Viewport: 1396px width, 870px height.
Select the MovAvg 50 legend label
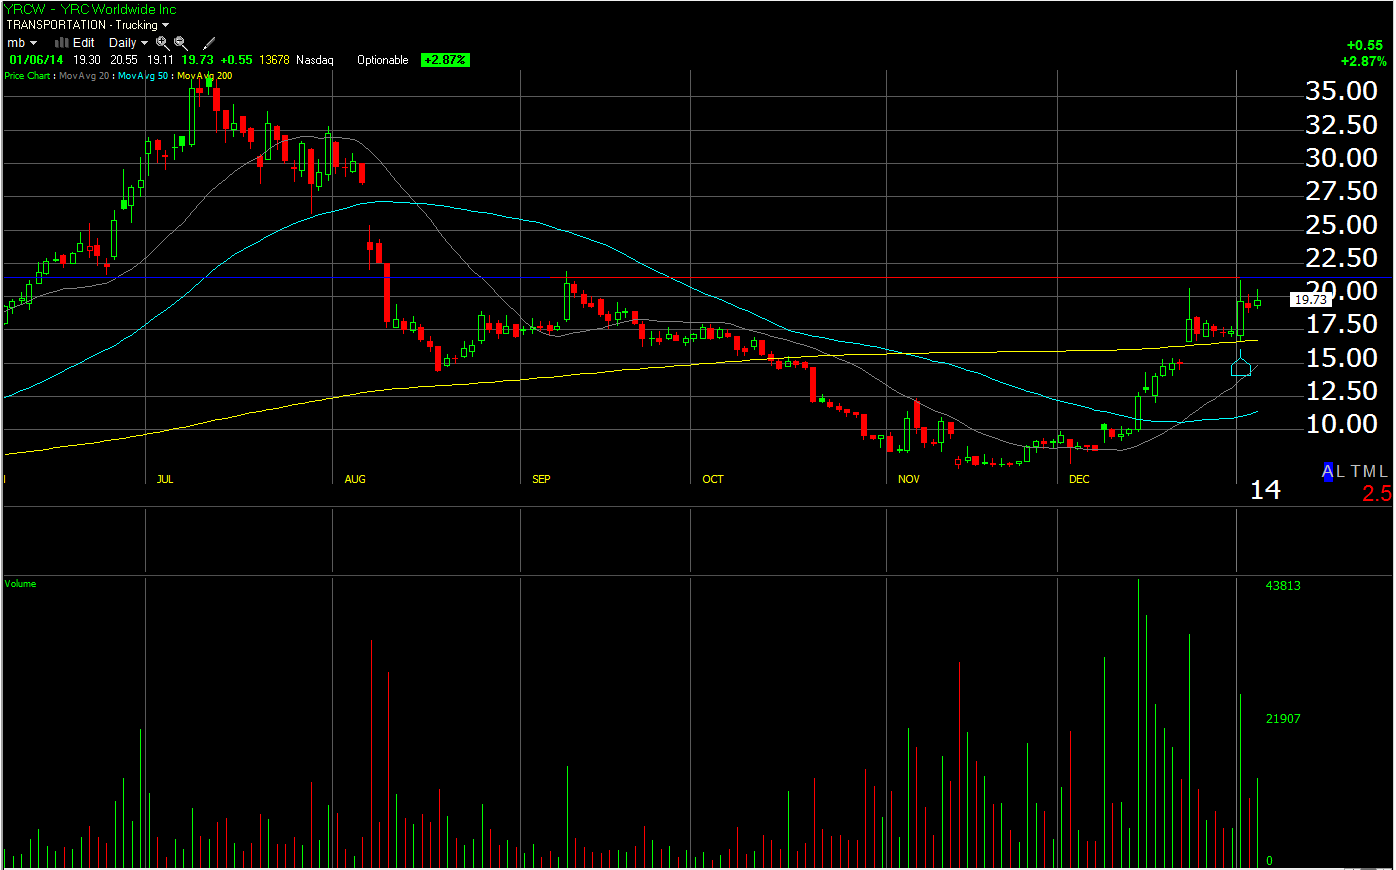tap(143, 76)
